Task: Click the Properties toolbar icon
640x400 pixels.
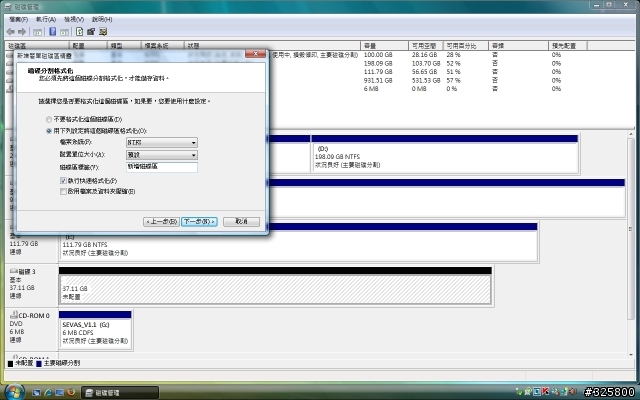Action: [x=91, y=31]
